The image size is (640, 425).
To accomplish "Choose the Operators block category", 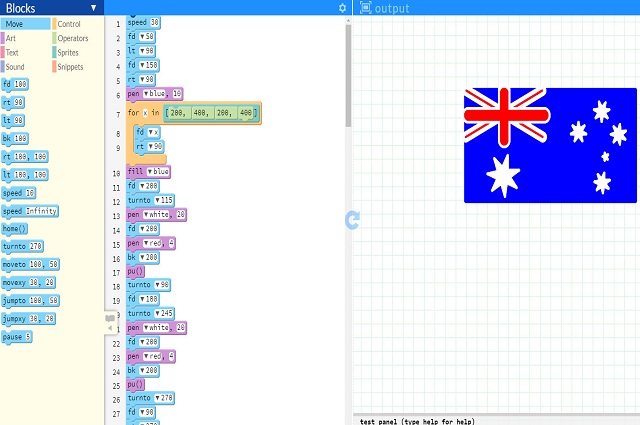I will (72, 38).
